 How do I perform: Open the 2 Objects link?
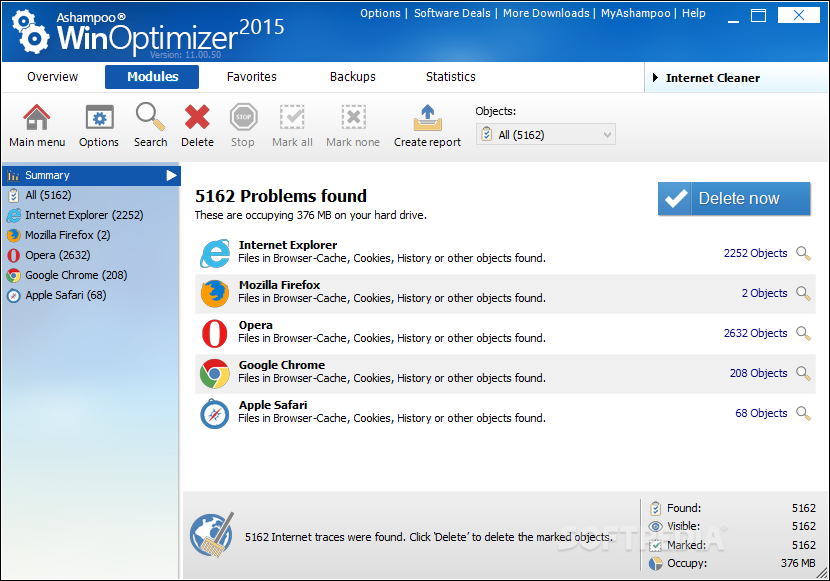(x=764, y=293)
